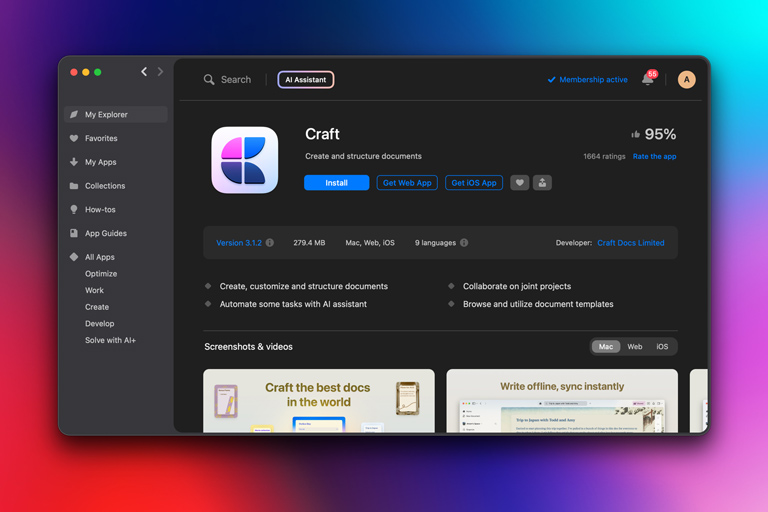Open 'Craft the best docs' screenshot
The height and width of the screenshot is (512, 768).
[x=319, y=401]
